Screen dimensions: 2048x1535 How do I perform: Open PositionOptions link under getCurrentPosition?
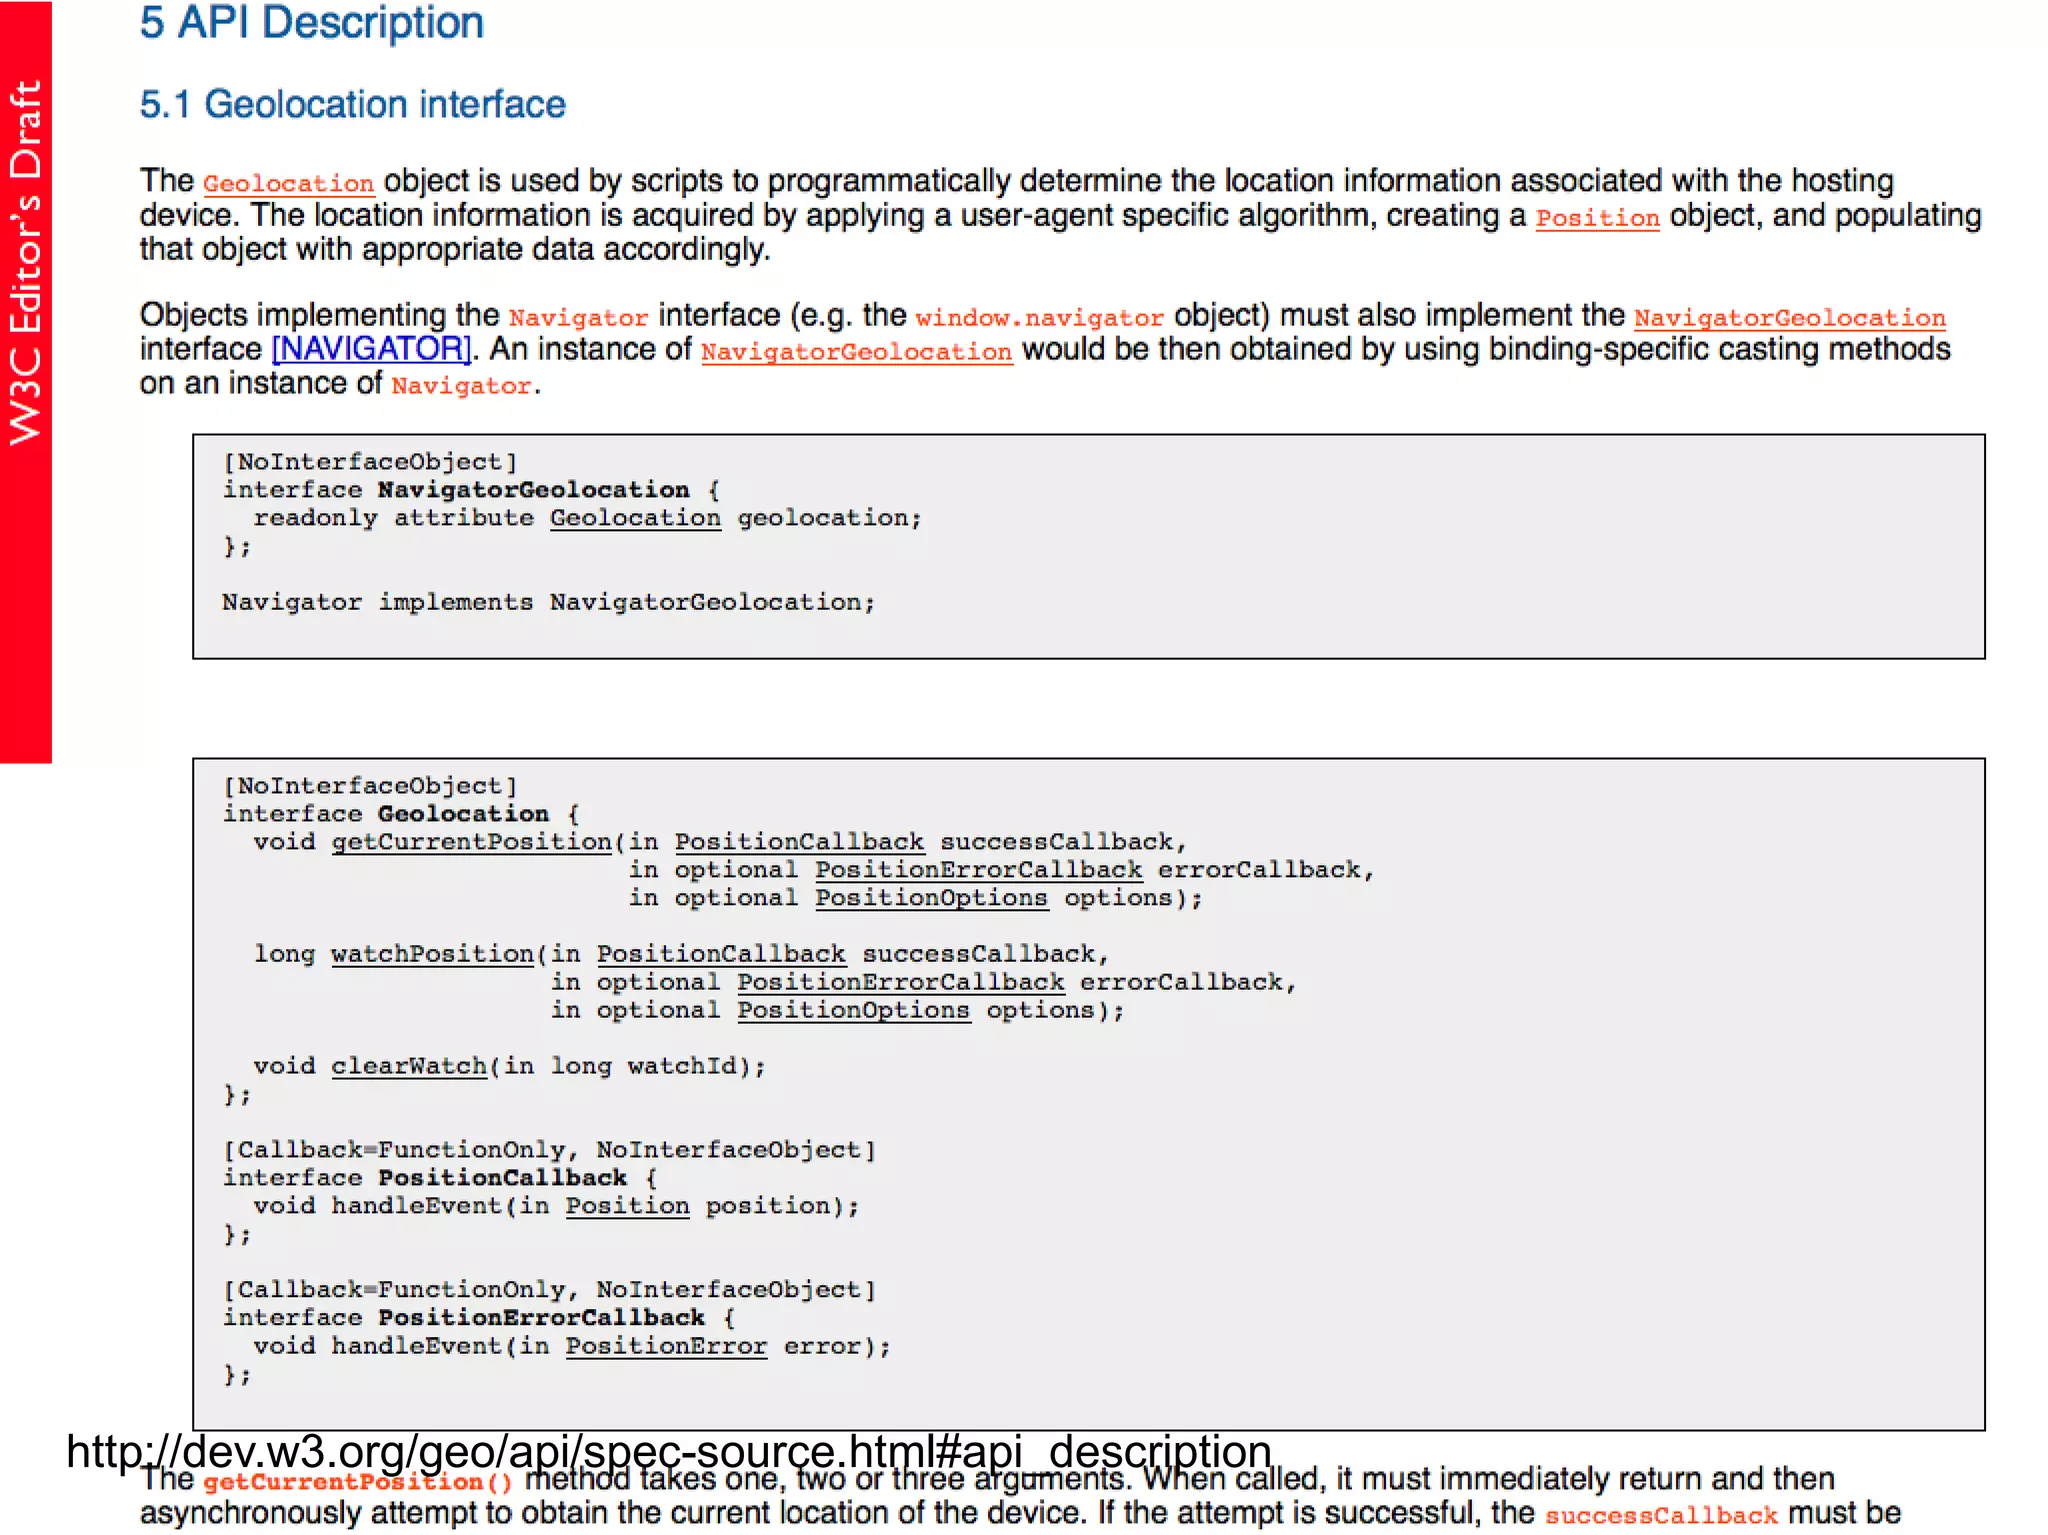[x=931, y=898]
